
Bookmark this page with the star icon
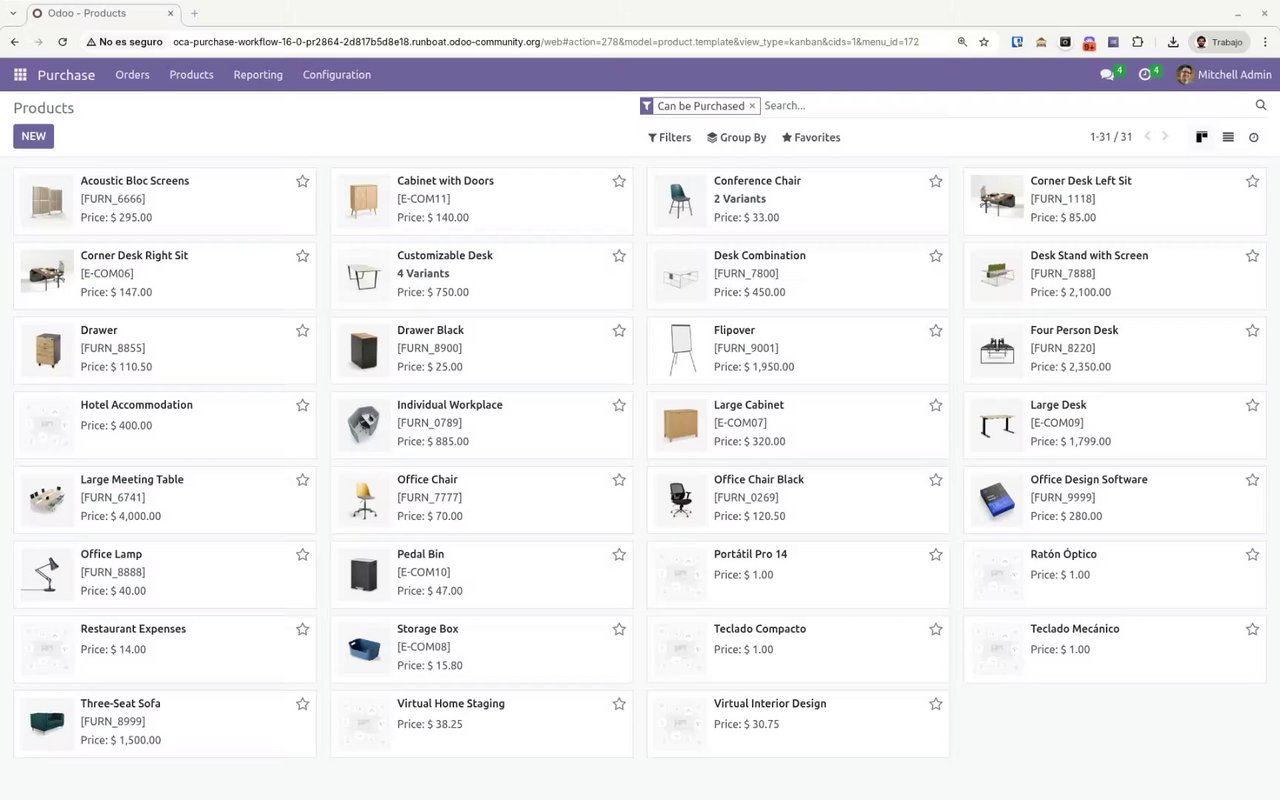(x=984, y=42)
